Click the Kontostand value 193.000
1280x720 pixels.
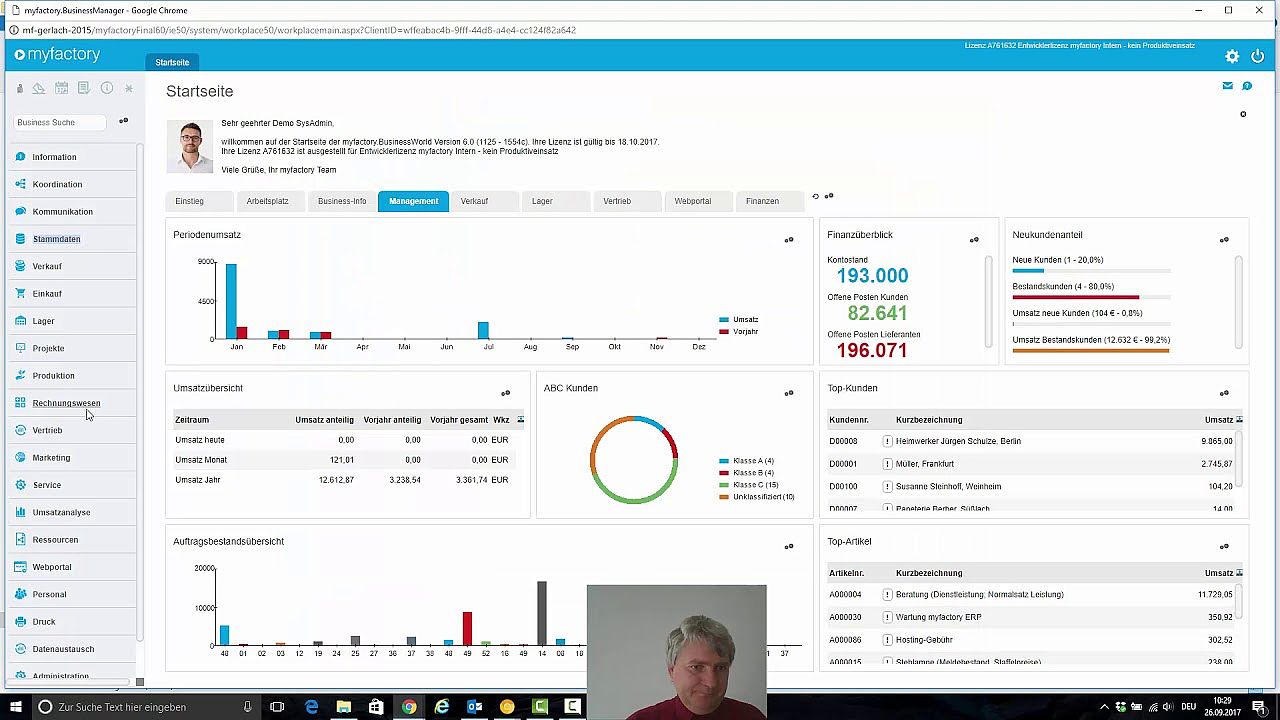(x=872, y=276)
